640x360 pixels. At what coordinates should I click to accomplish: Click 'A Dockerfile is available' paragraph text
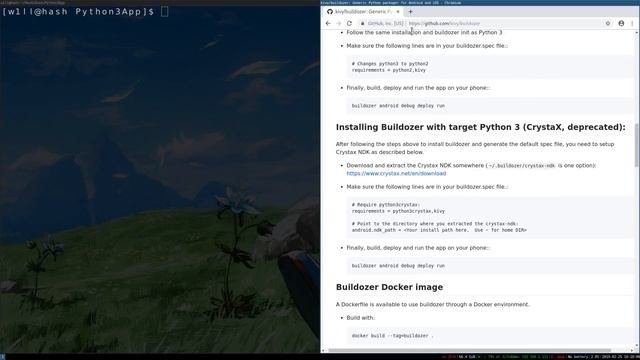(x=432, y=304)
